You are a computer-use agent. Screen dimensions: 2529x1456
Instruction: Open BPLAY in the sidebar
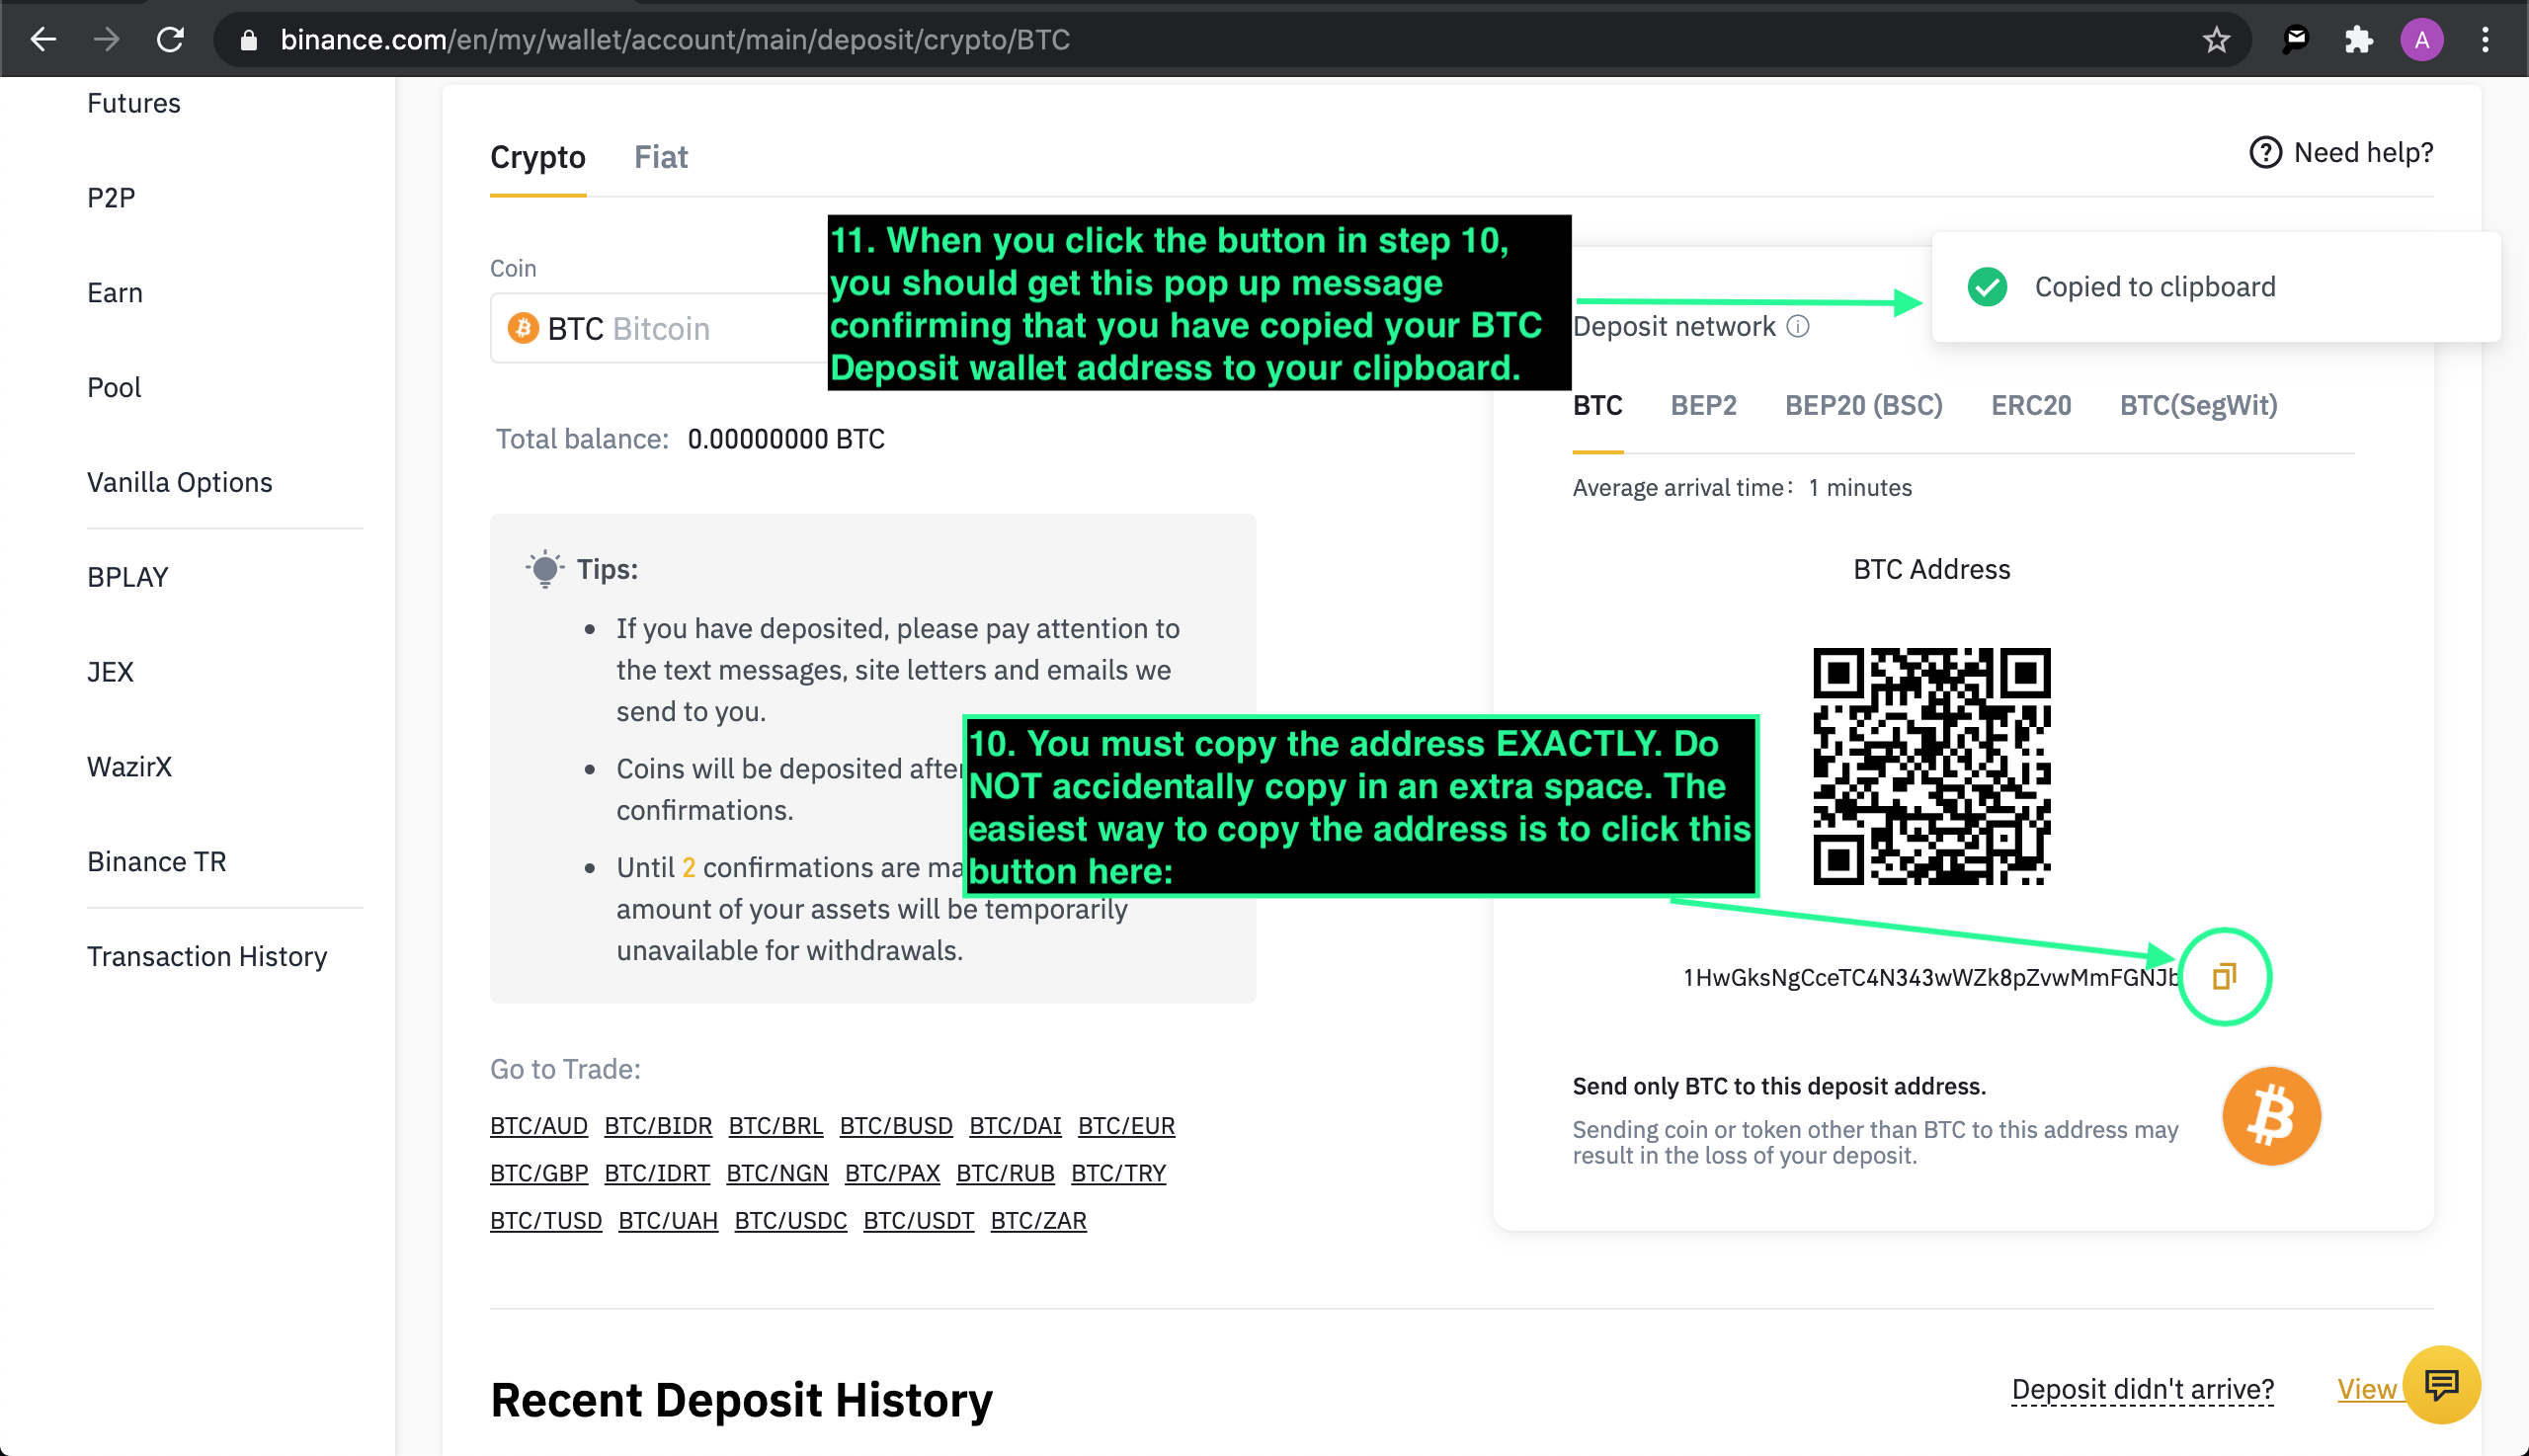(x=127, y=577)
